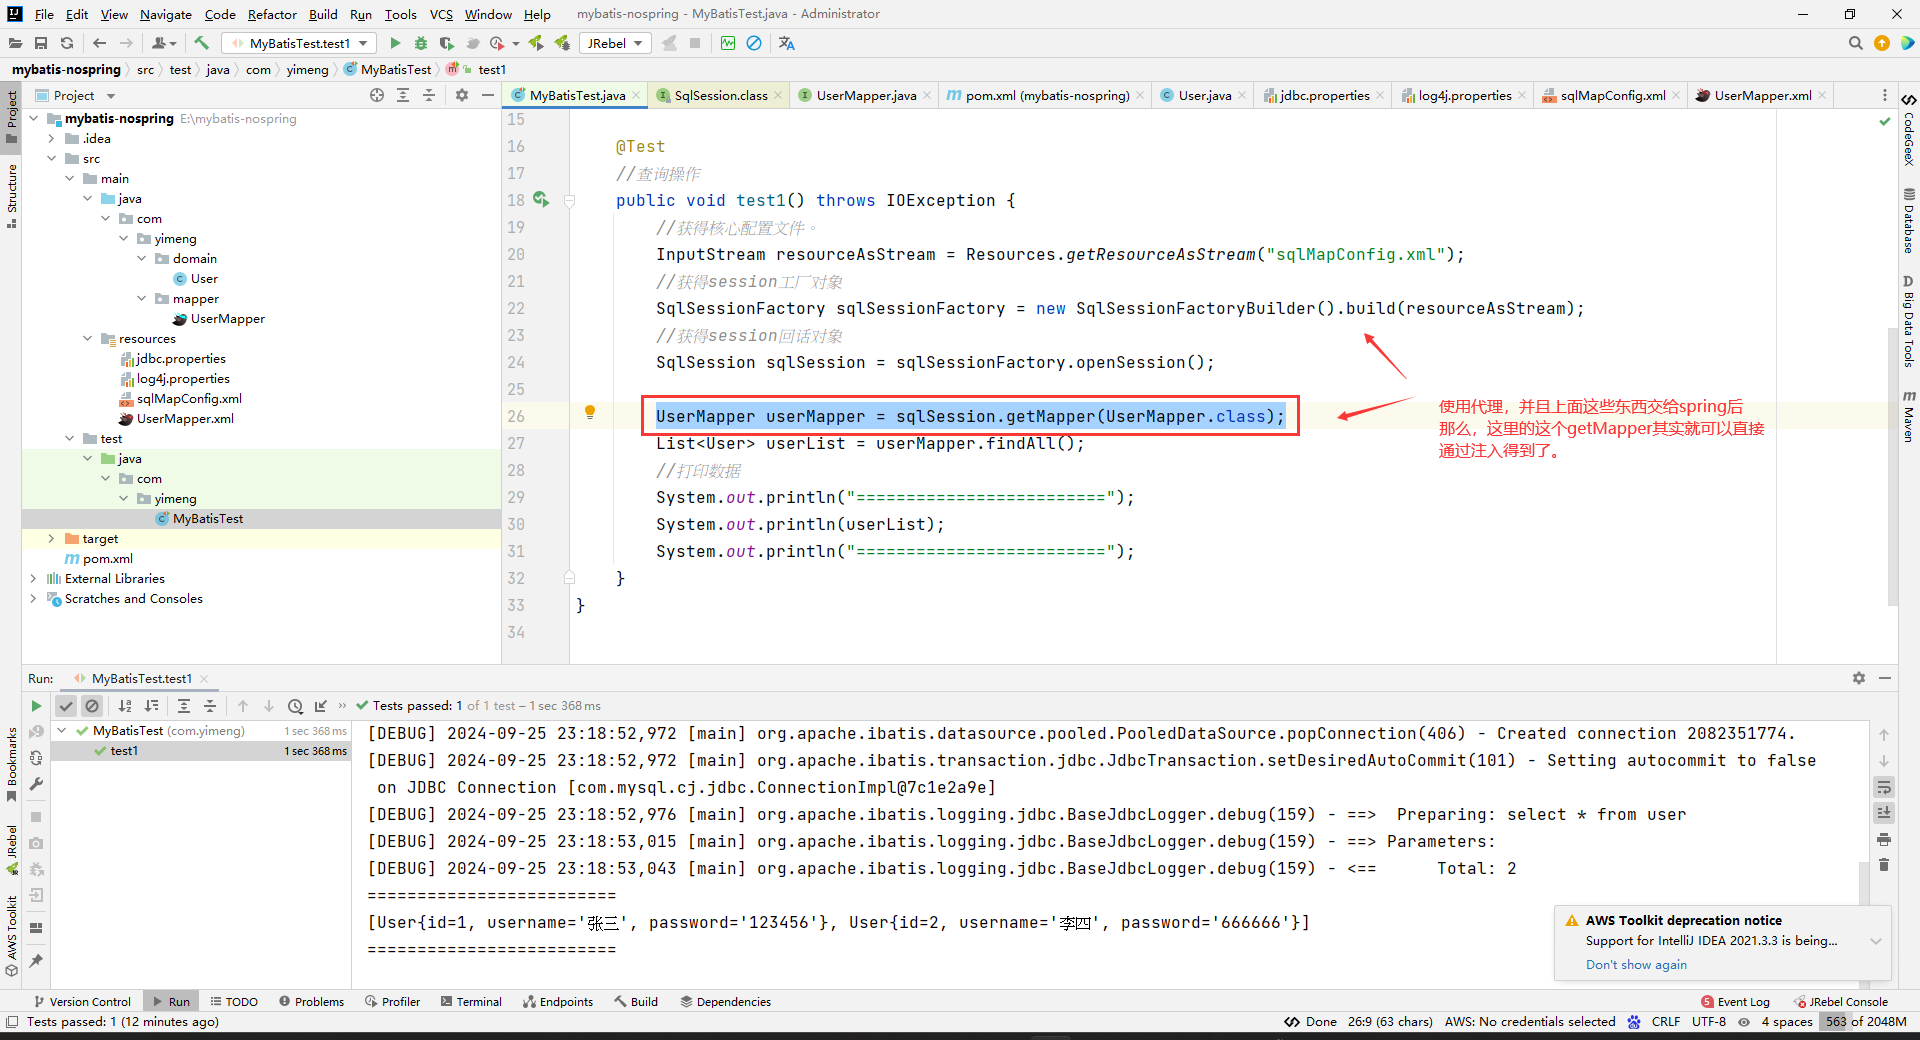The width and height of the screenshot is (1920, 1040).
Task: Click "Don't show again" in AWS notice
Action: click(1636, 964)
